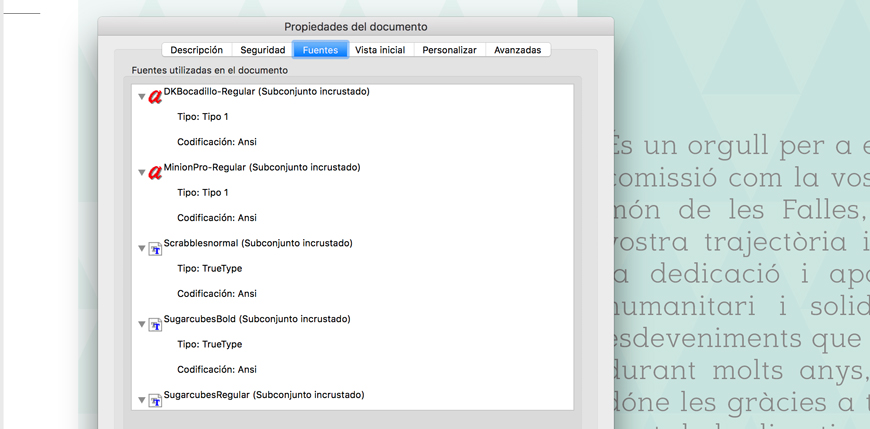Click 'Tipo: TrueType' under Scrabblesnormal
The height and width of the screenshot is (429, 870).
(210, 269)
